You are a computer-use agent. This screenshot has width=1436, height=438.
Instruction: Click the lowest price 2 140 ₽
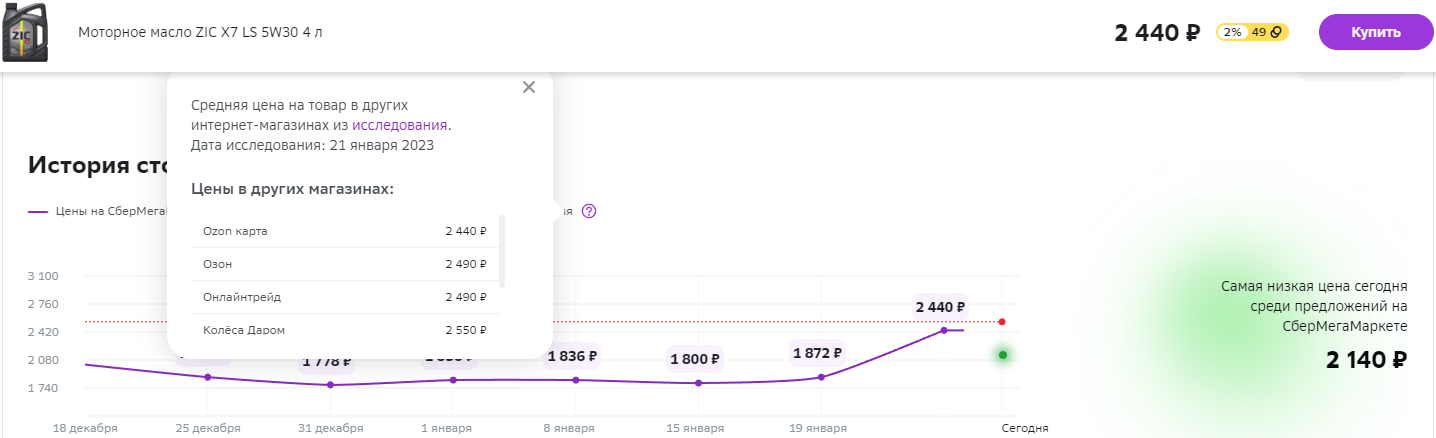click(1367, 361)
